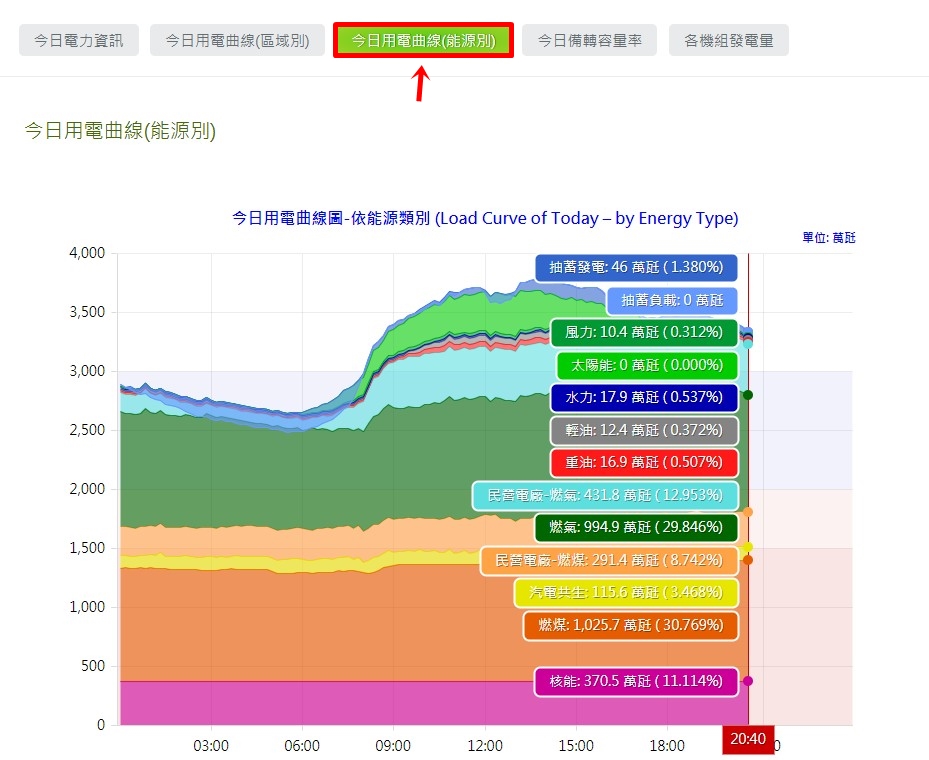This screenshot has width=929, height=760.
Task: Go to 各機組發電量 tab
Action: [x=729, y=40]
